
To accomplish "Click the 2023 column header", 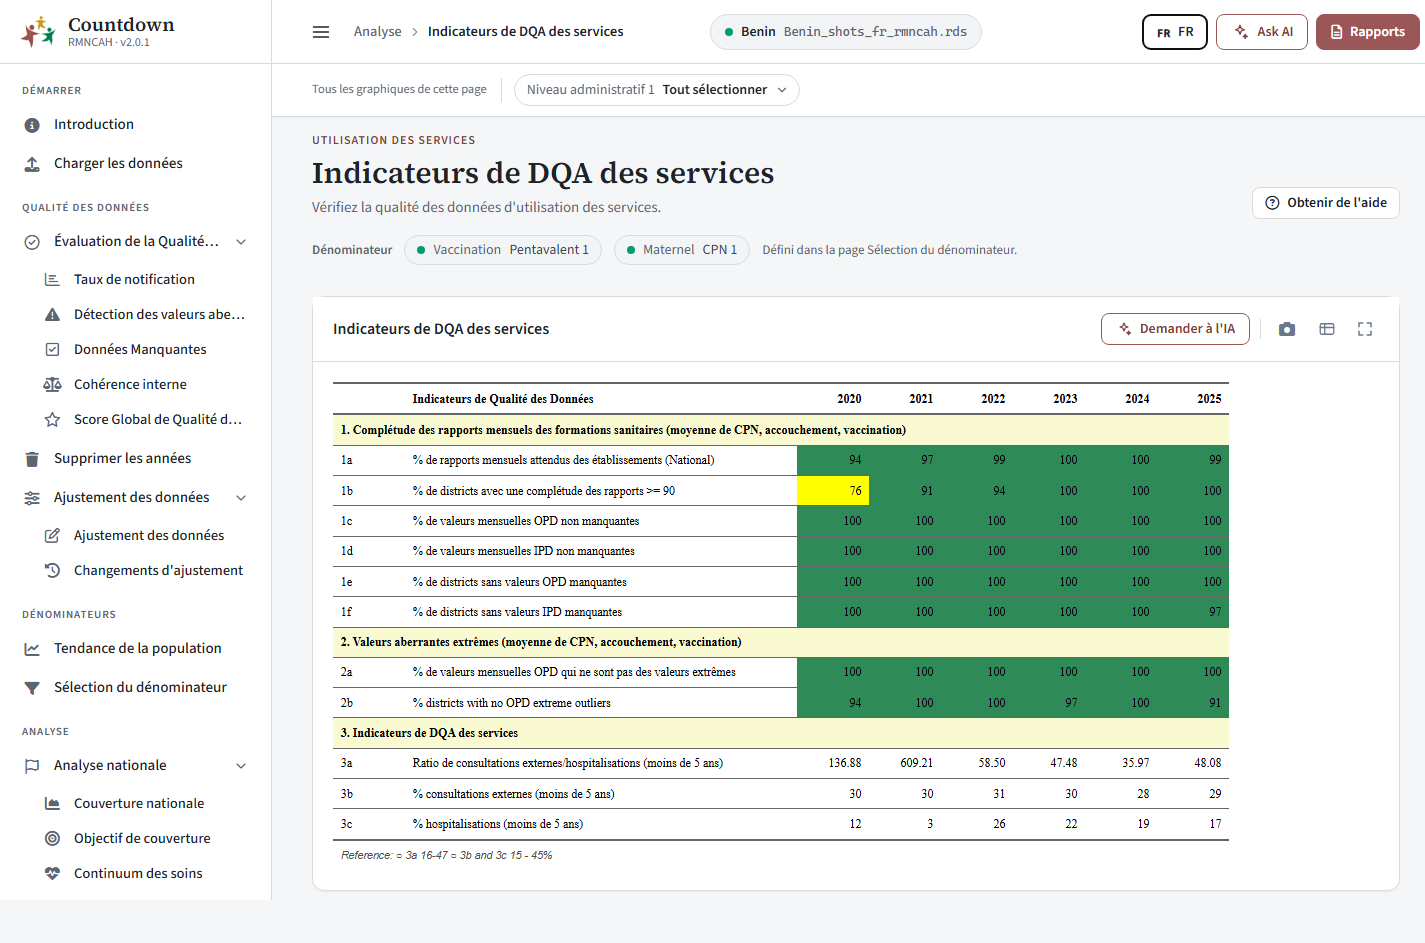I will [x=1065, y=399].
